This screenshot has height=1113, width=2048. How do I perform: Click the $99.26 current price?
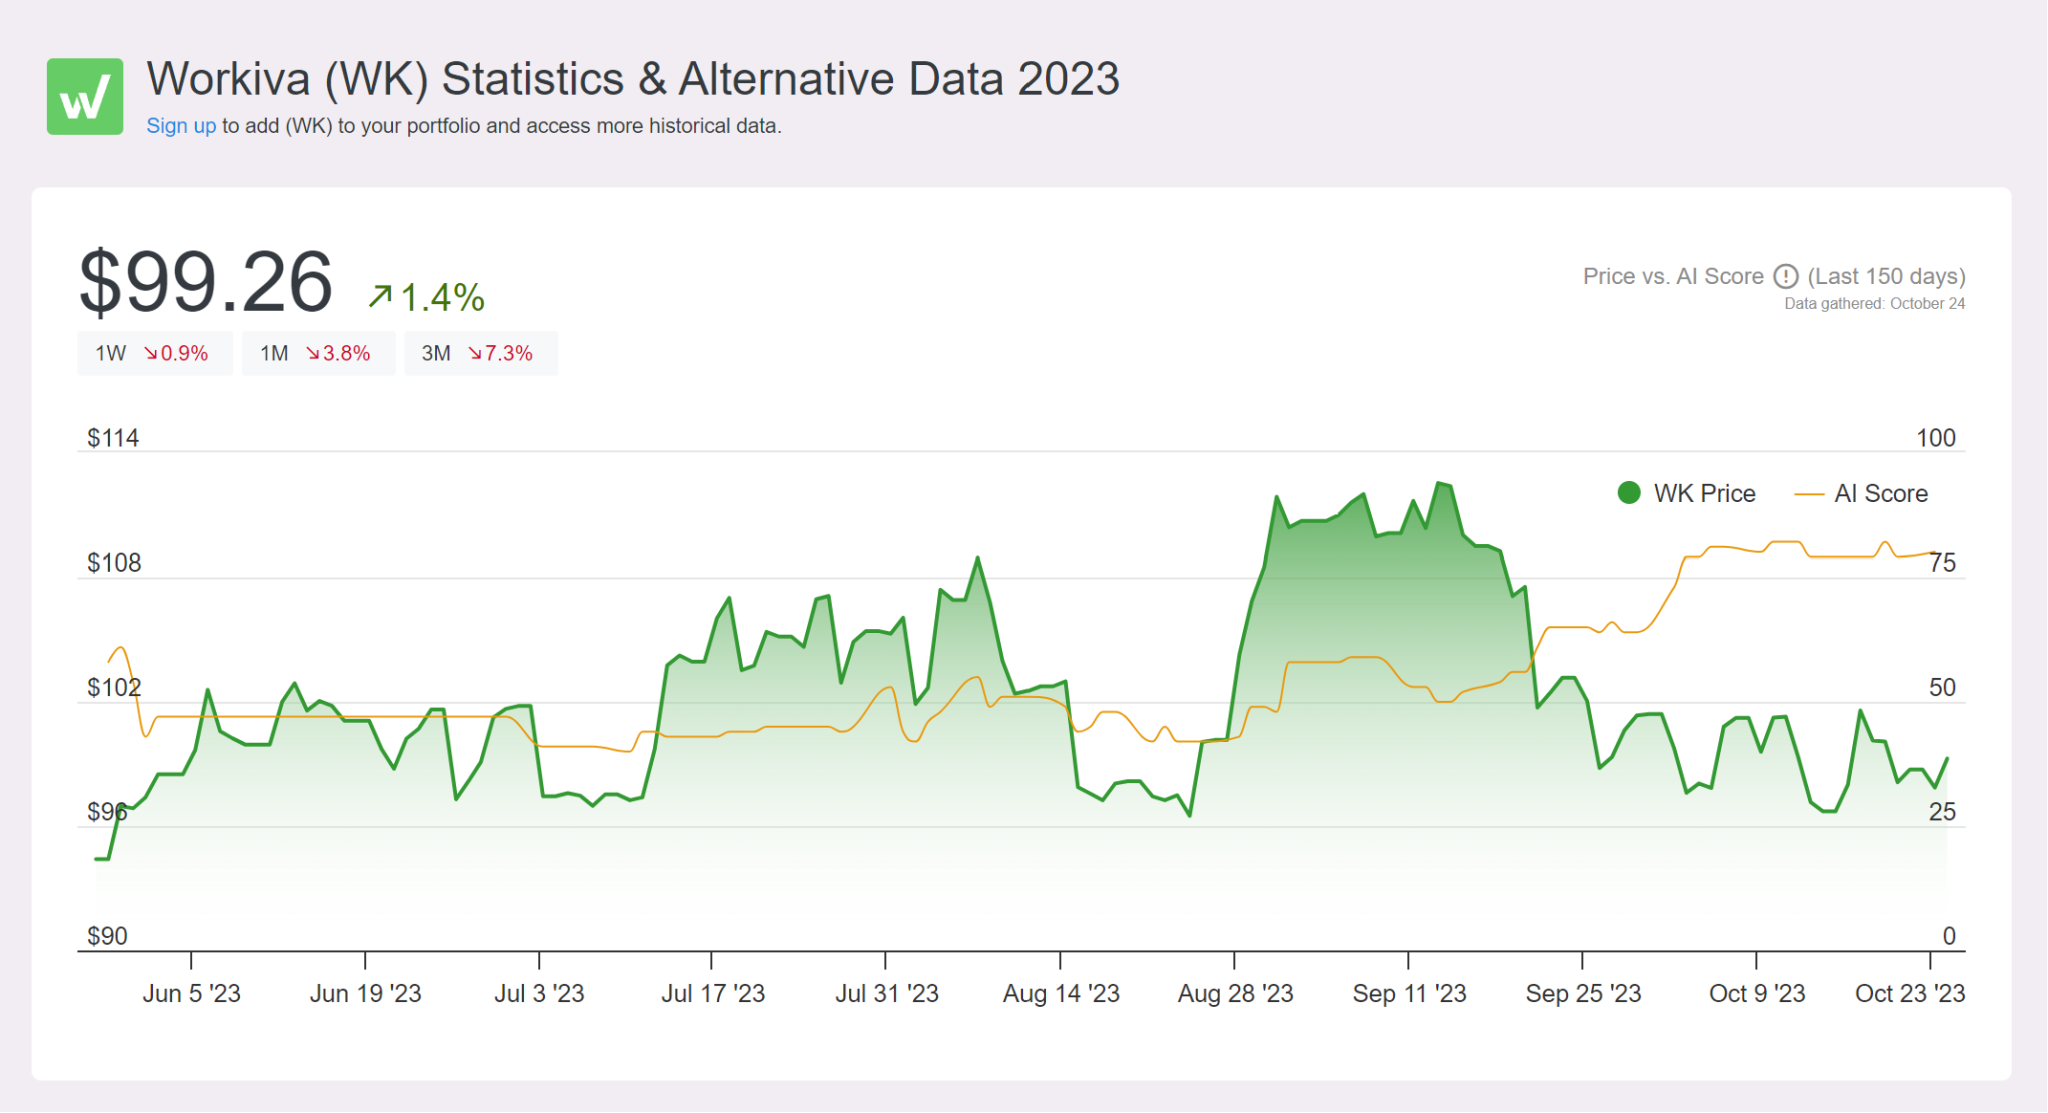[206, 282]
